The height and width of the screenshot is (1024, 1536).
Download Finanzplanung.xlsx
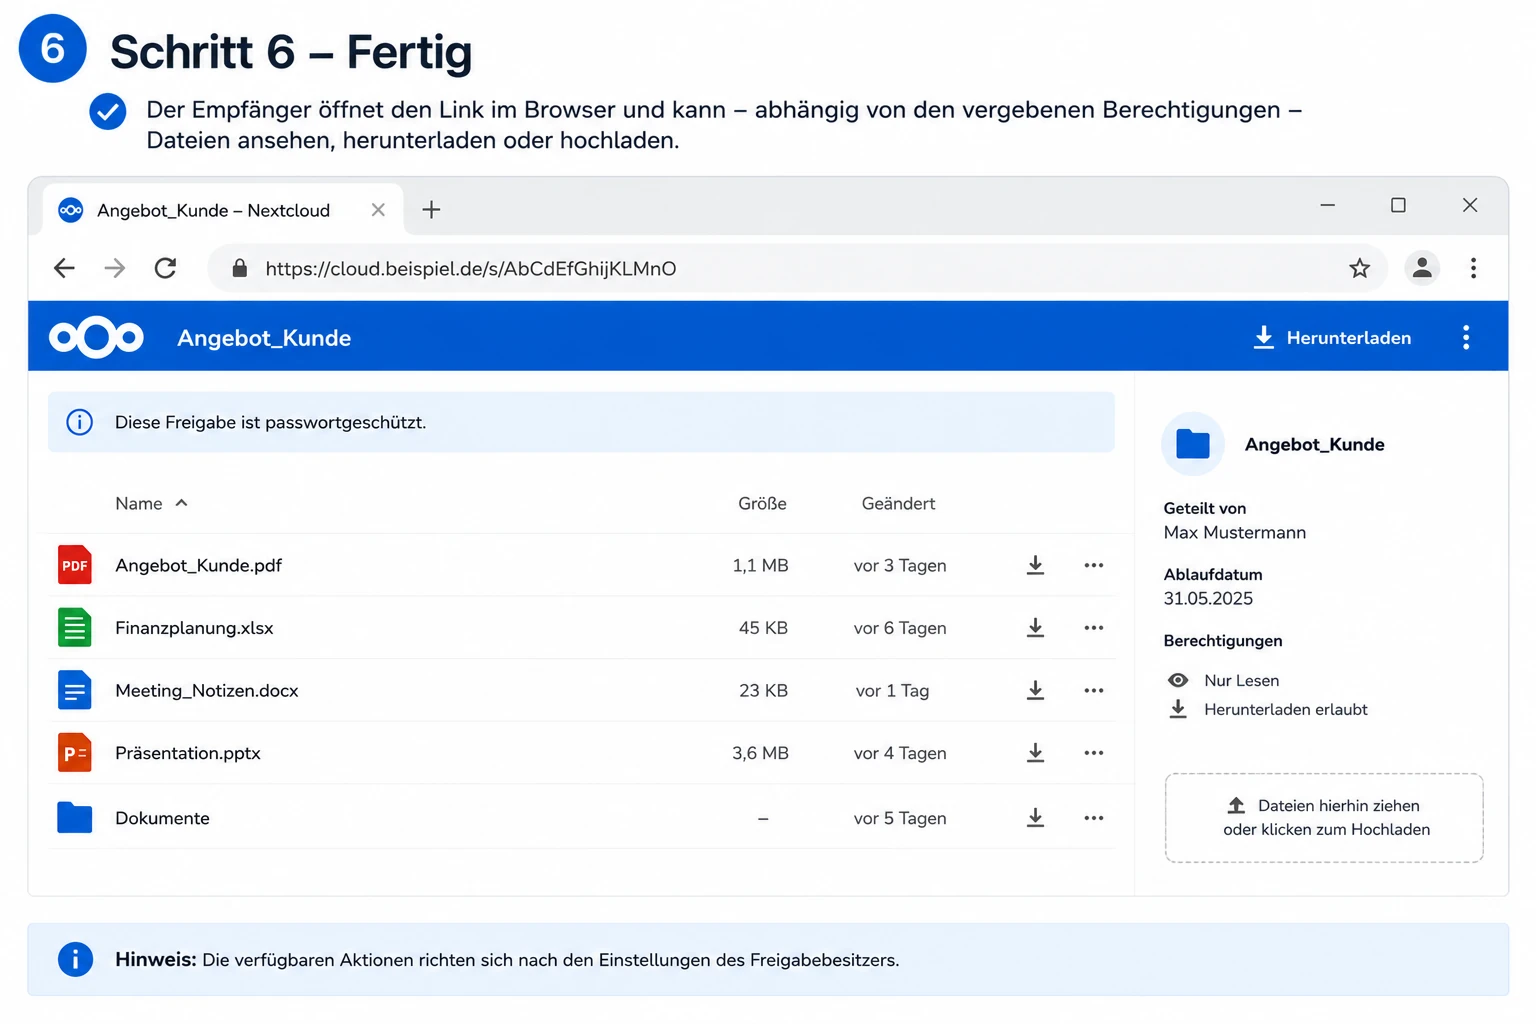click(x=1036, y=628)
